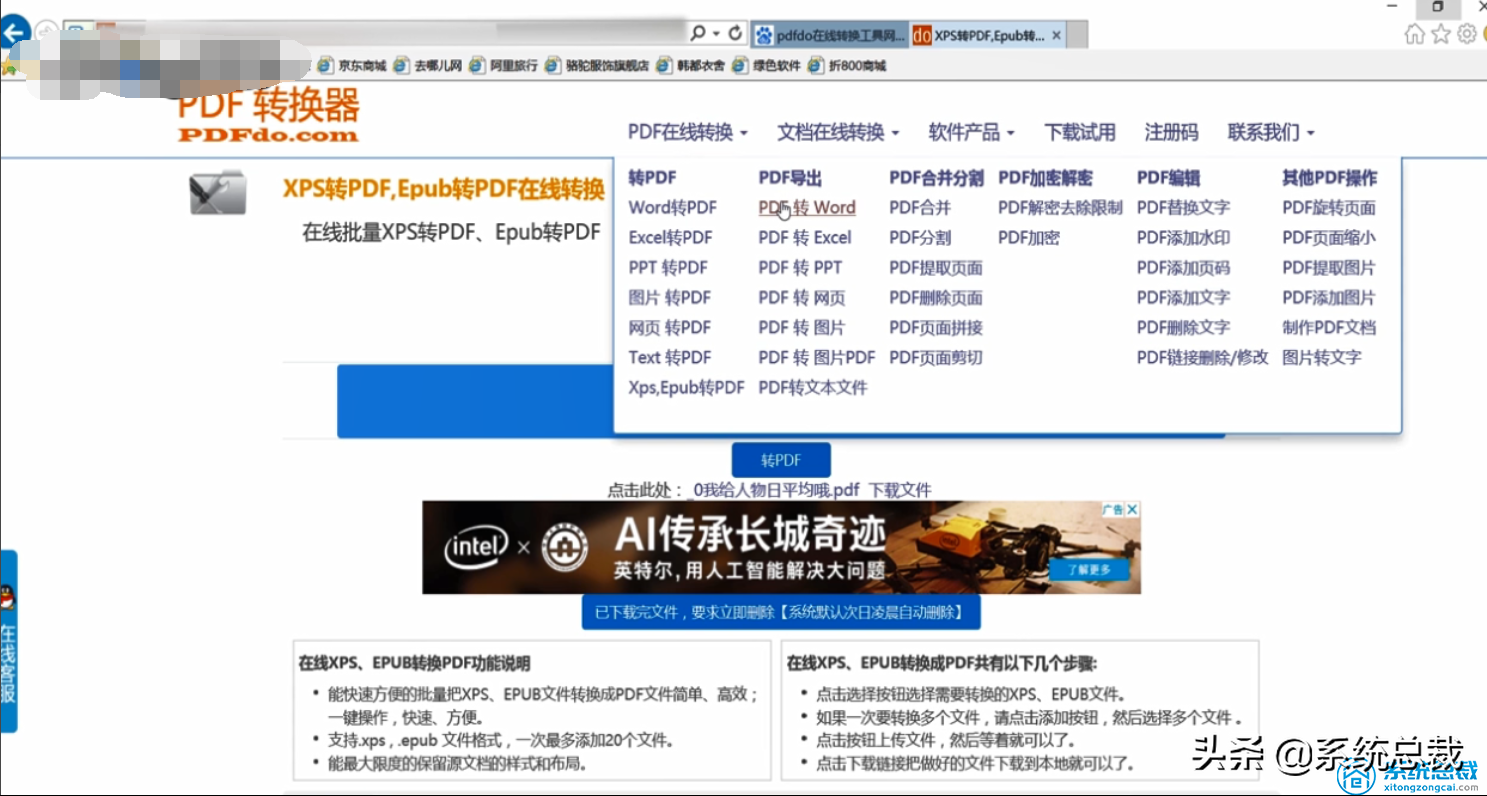Click the 已下载完文件，要求立即删除 button

click(781, 612)
